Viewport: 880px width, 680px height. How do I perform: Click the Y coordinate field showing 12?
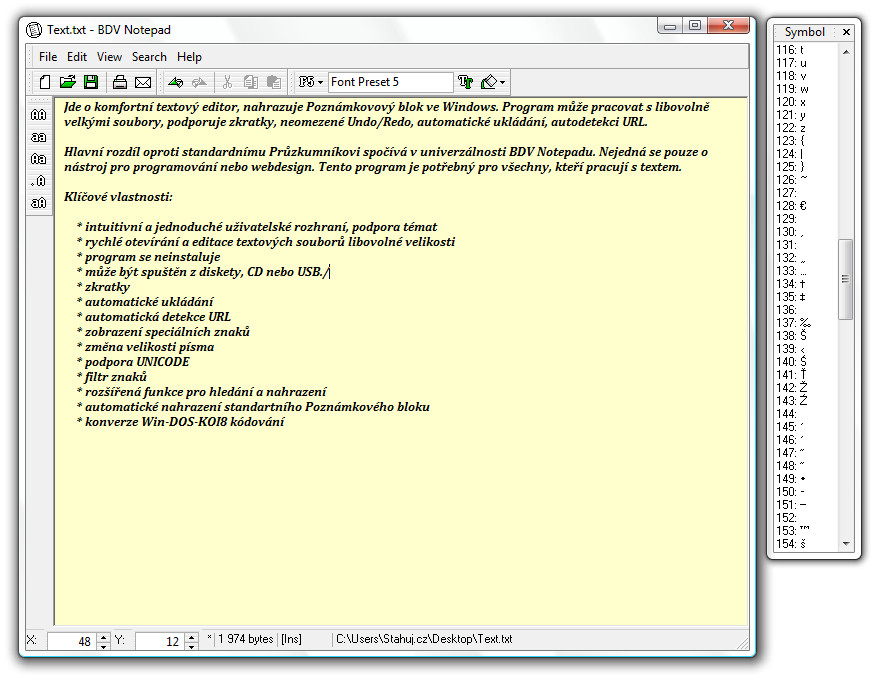coord(160,641)
